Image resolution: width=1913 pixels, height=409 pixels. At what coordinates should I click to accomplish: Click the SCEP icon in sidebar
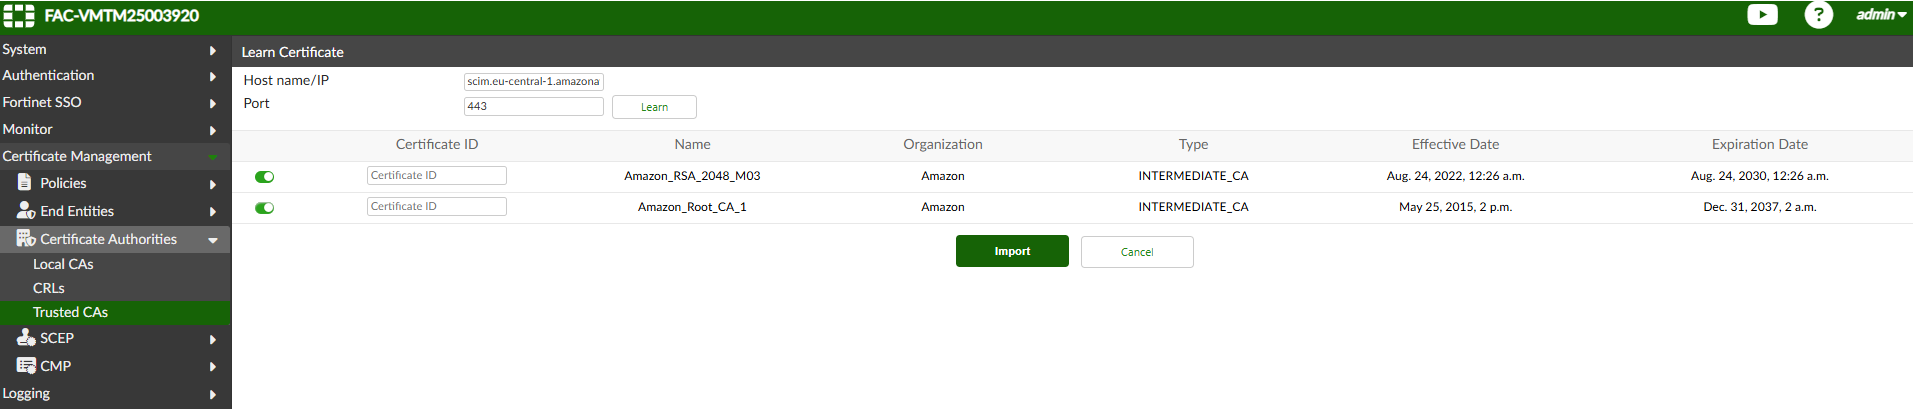click(x=26, y=338)
